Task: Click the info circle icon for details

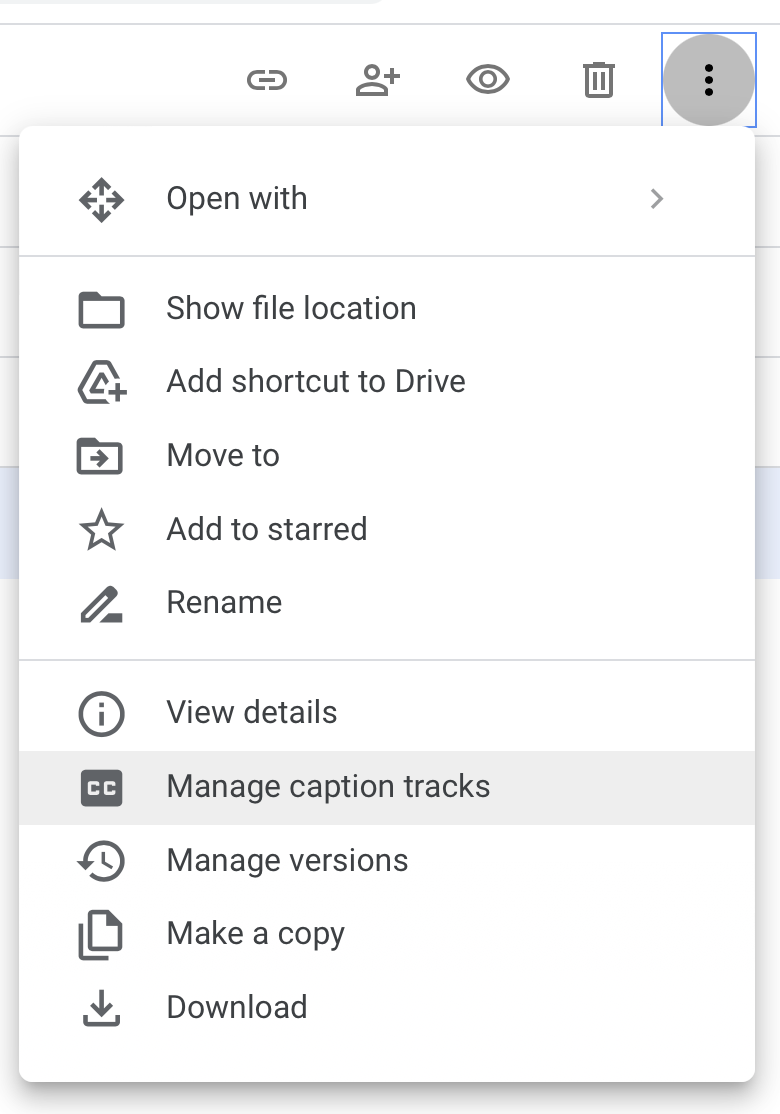Action: click(101, 714)
